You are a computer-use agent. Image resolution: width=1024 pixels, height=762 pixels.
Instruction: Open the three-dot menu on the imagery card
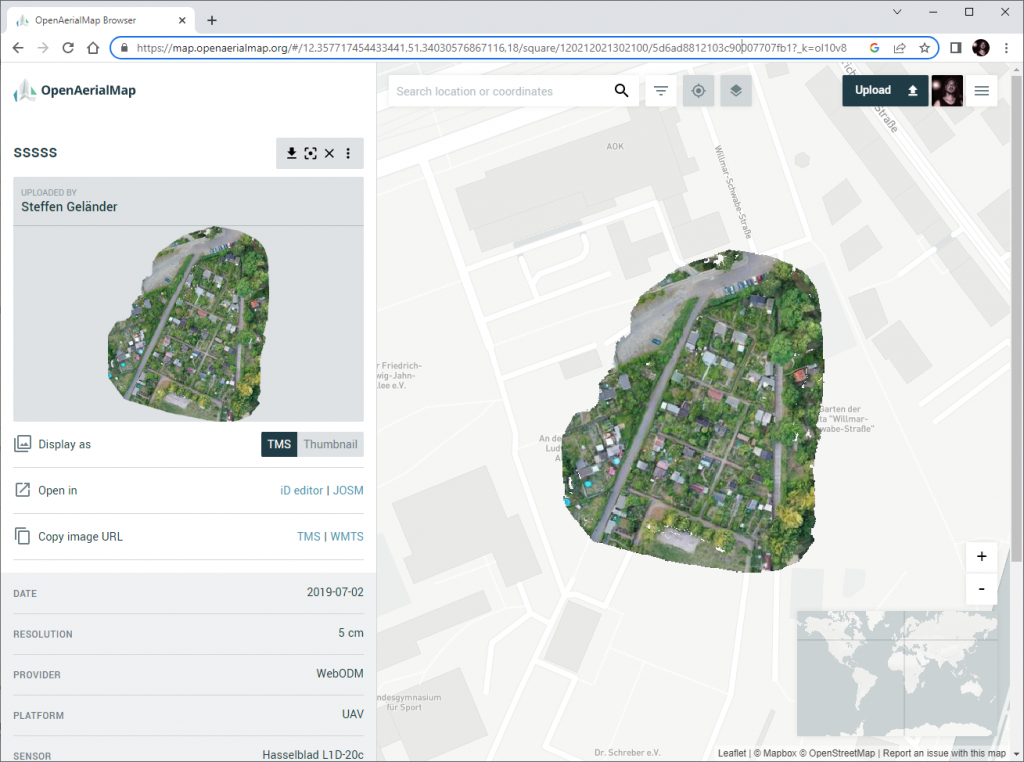(348, 153)
